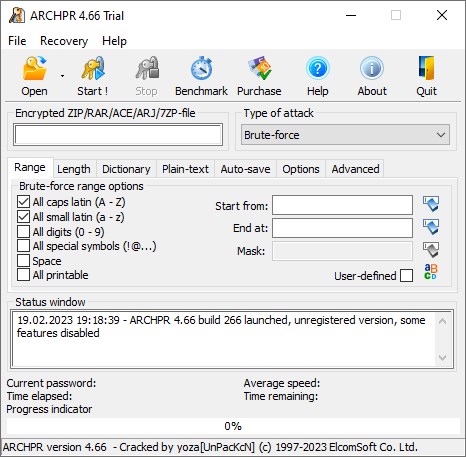
Task: Toggle the User-defined checkbox
Action: [x=406, y=276]
